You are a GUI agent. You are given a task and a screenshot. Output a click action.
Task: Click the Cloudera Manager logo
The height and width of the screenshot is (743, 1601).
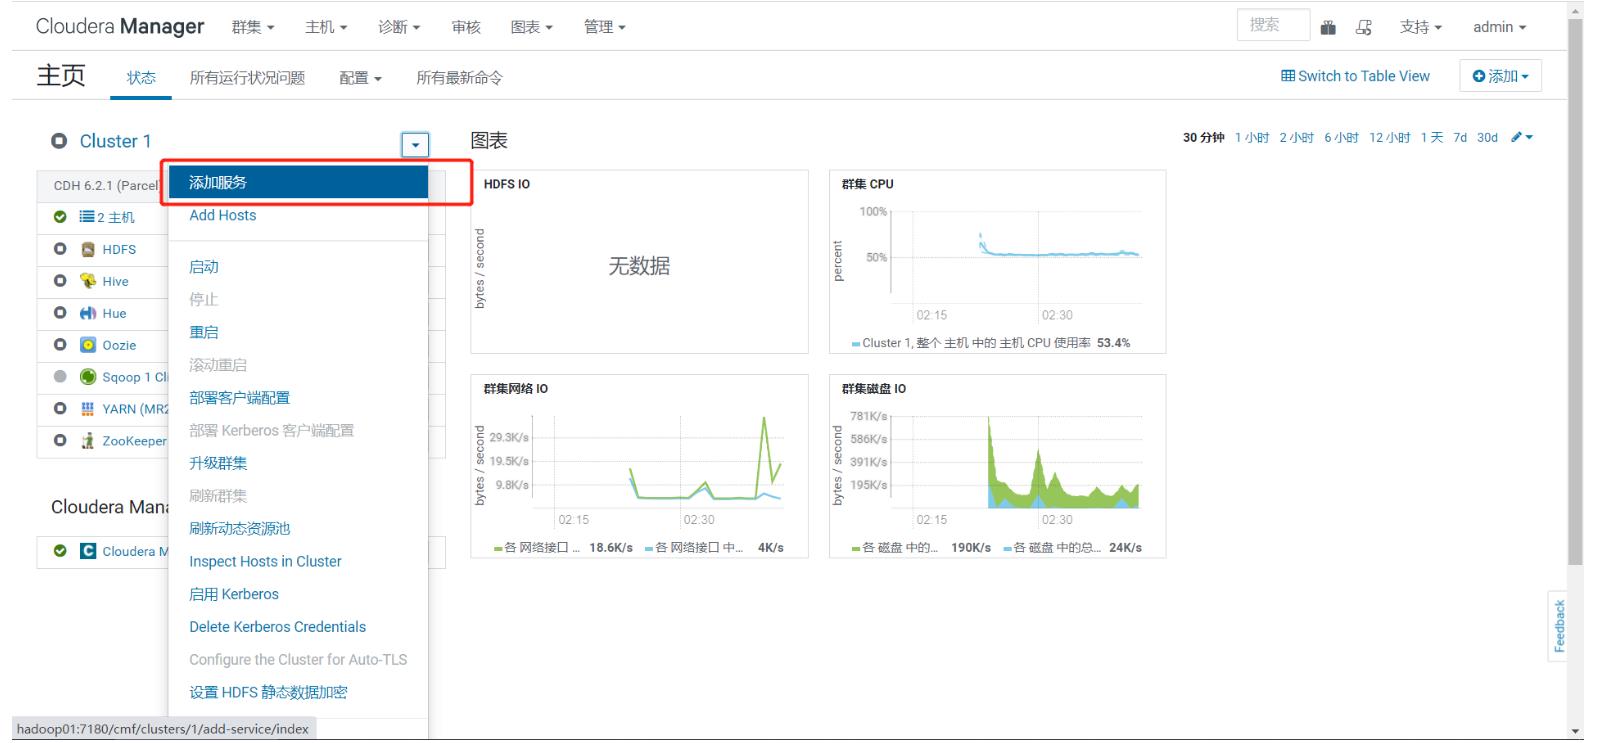[x=120, y=27]
